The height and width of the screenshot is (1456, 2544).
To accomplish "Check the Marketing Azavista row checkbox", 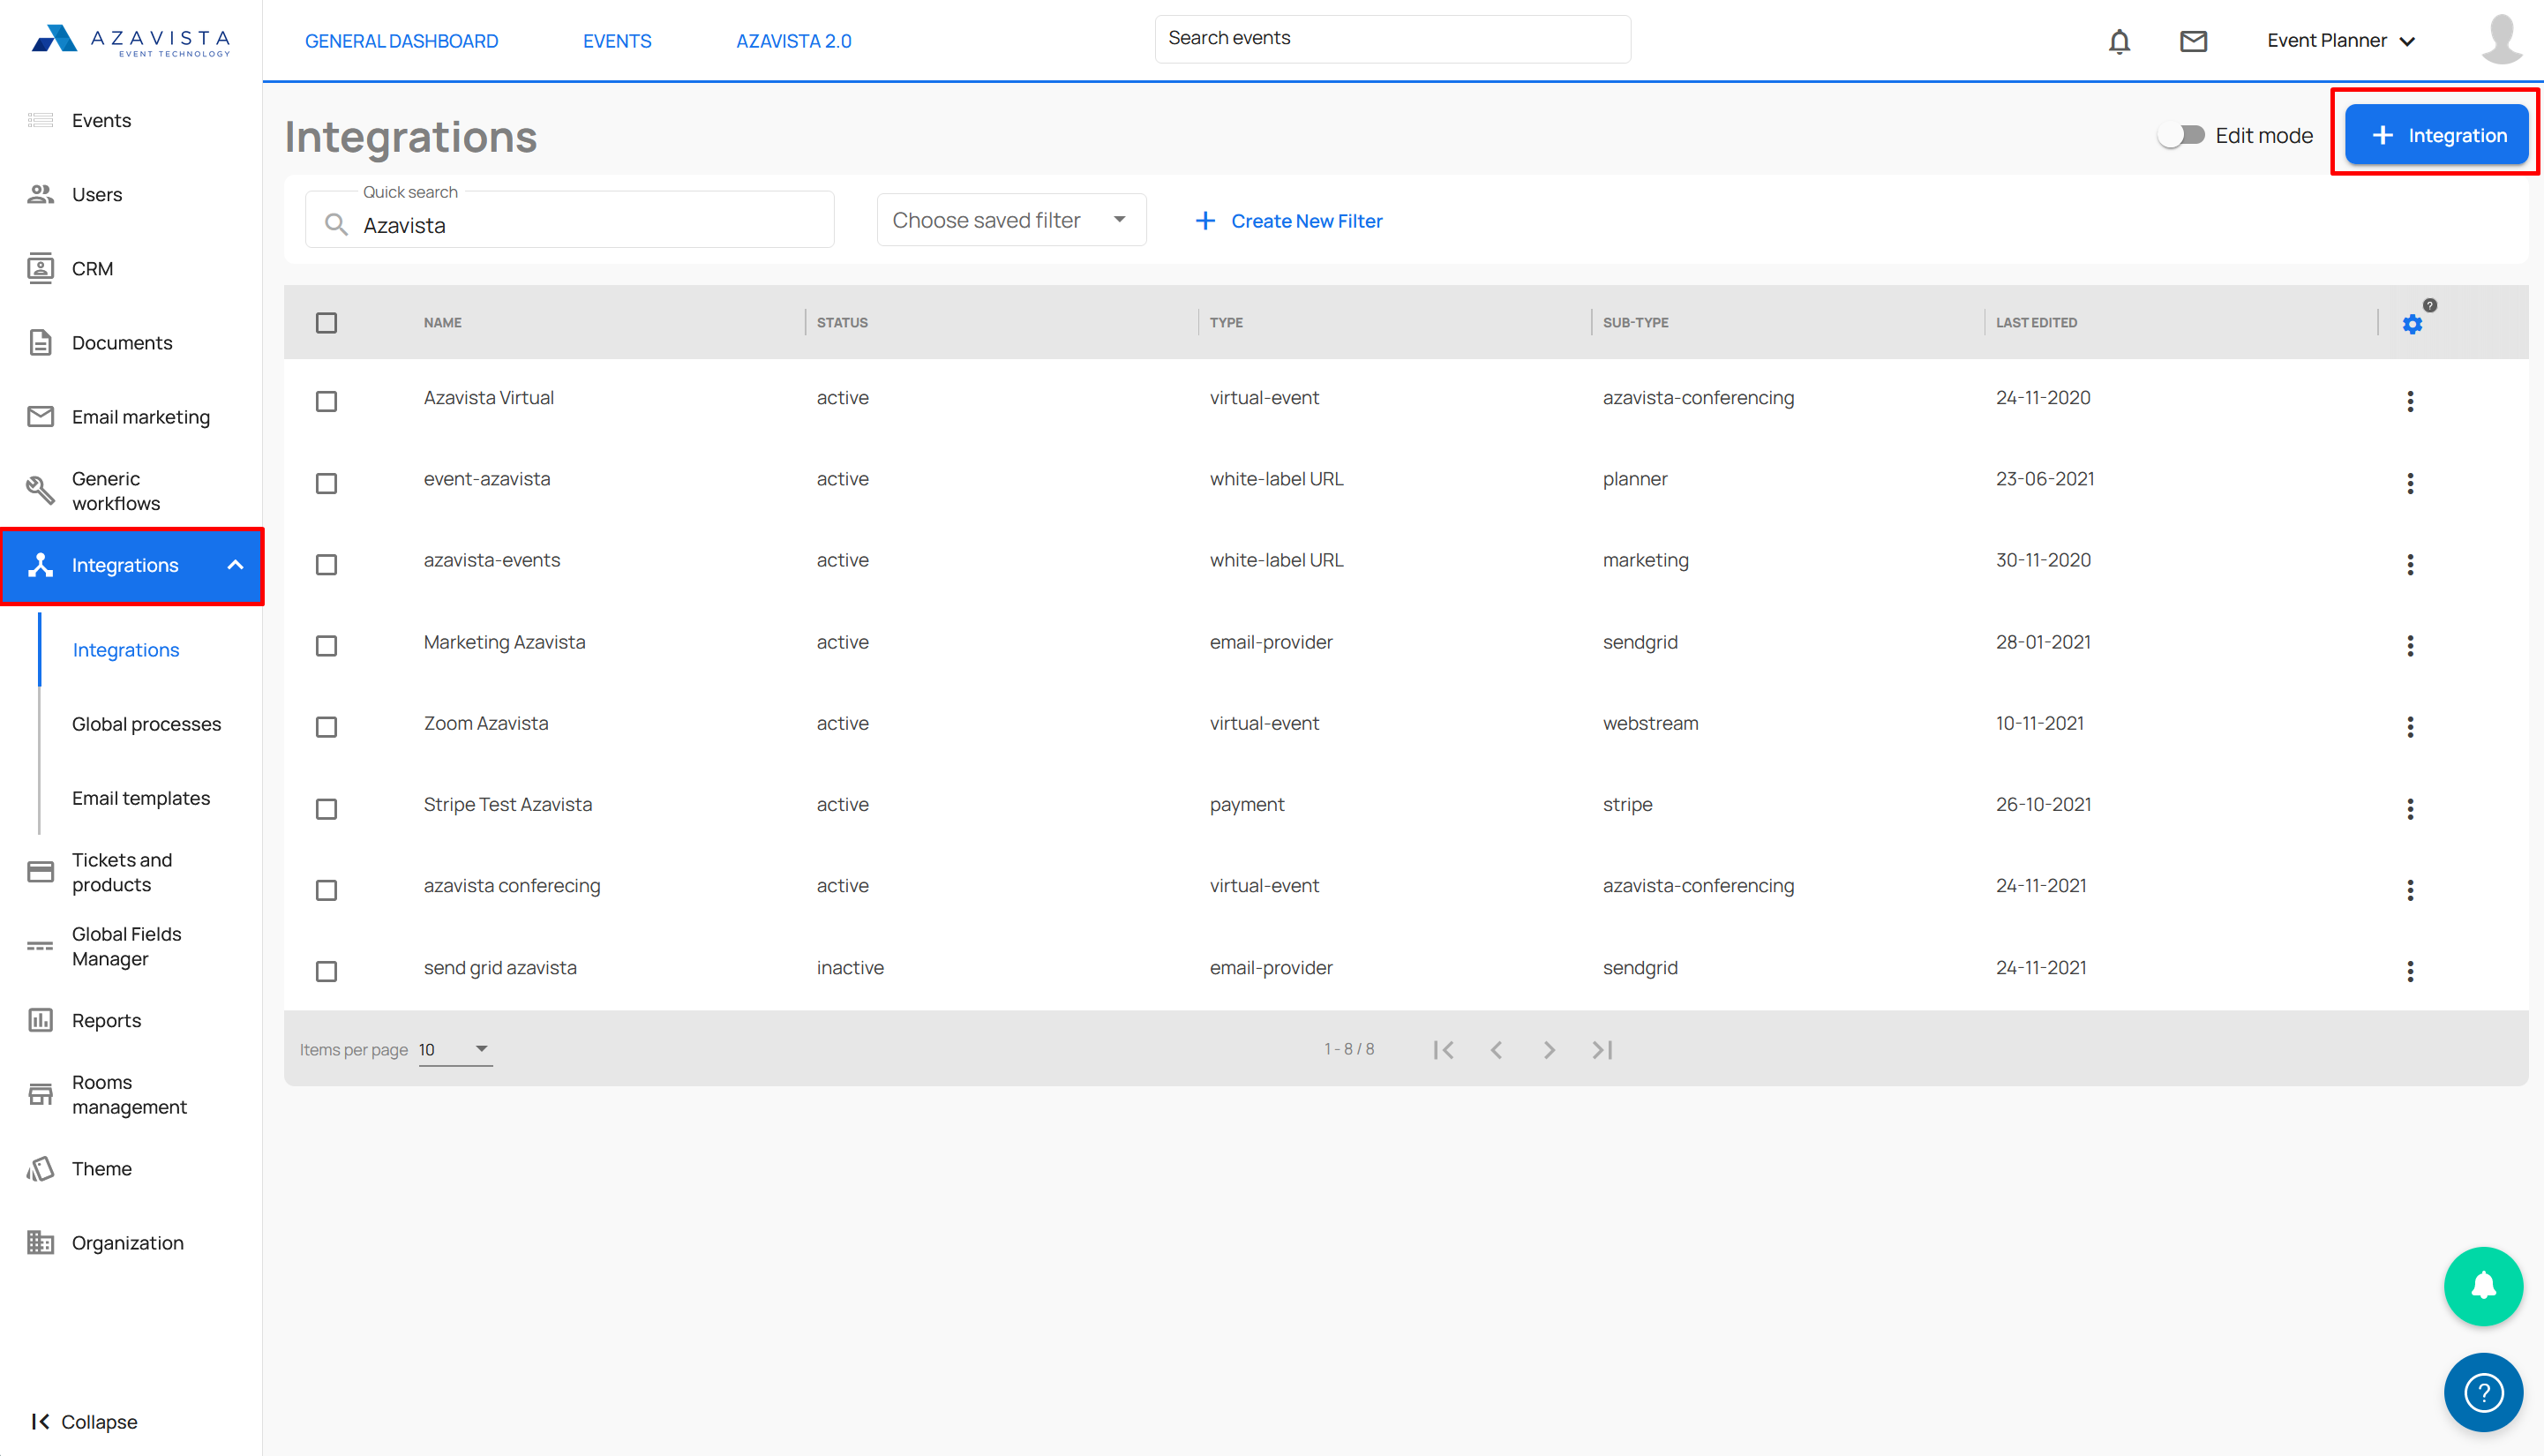I will (x=326, y=645).
